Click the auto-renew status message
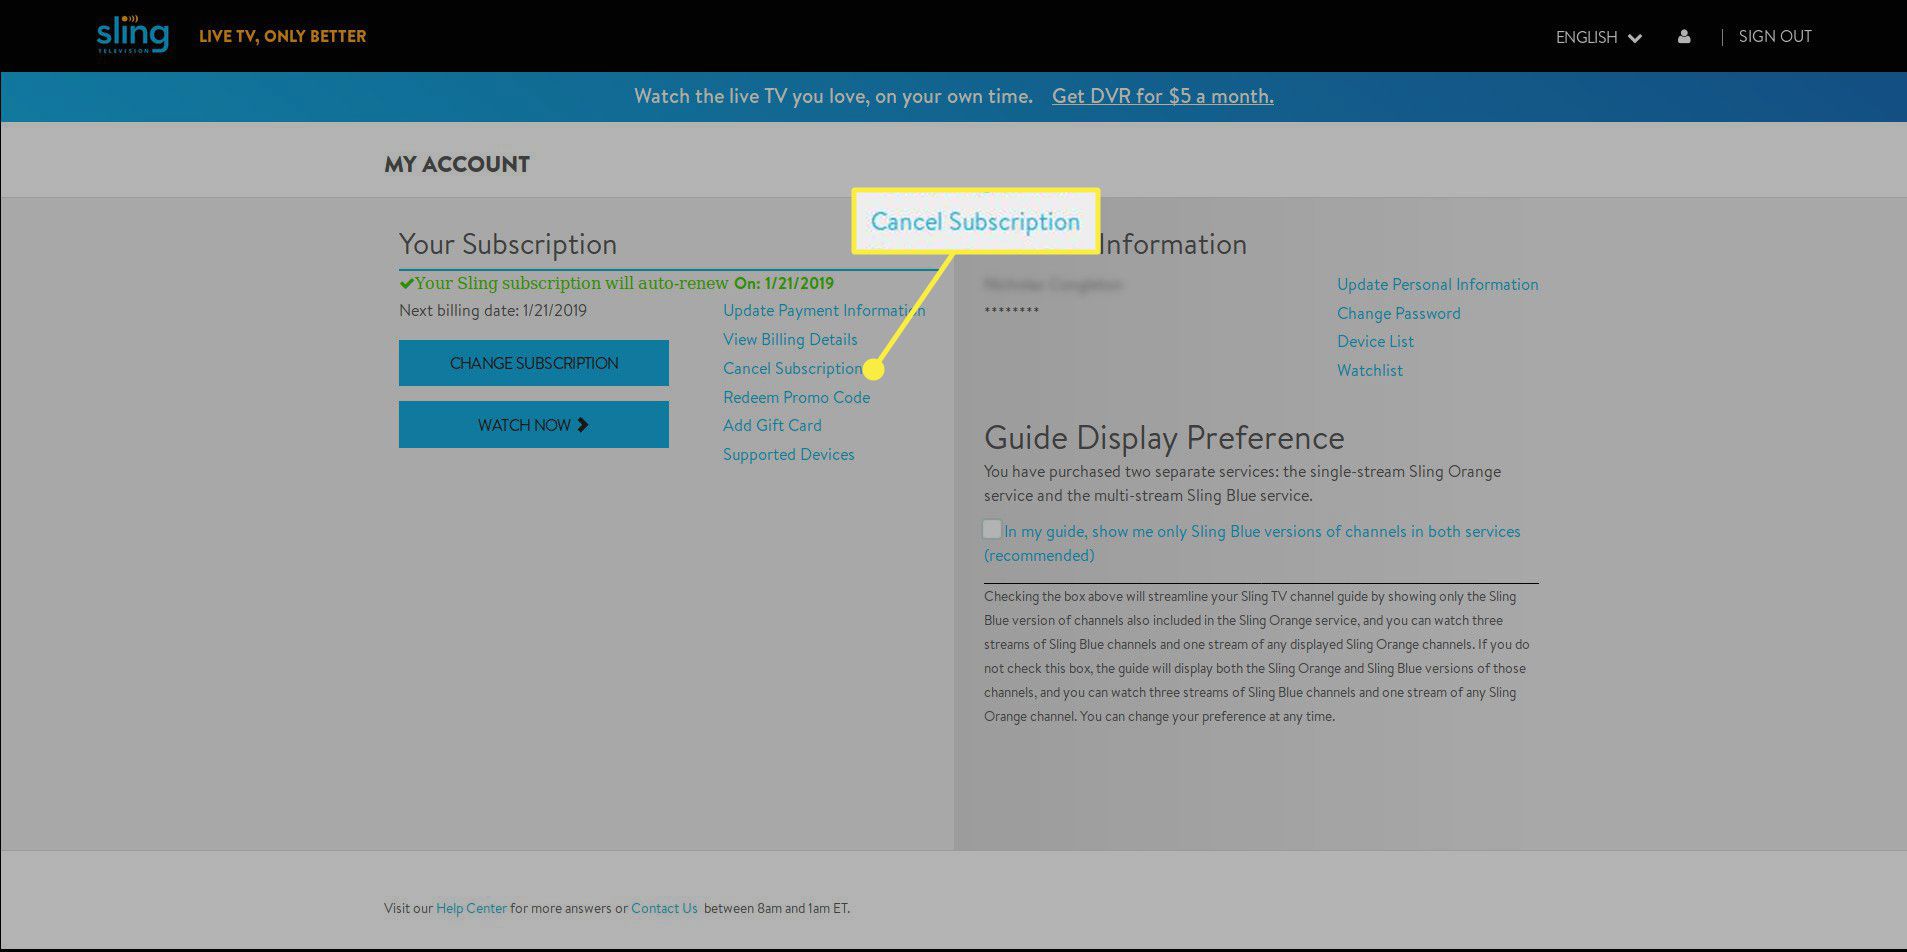This screenshot has width=1907, height=952. pos(616,283)
